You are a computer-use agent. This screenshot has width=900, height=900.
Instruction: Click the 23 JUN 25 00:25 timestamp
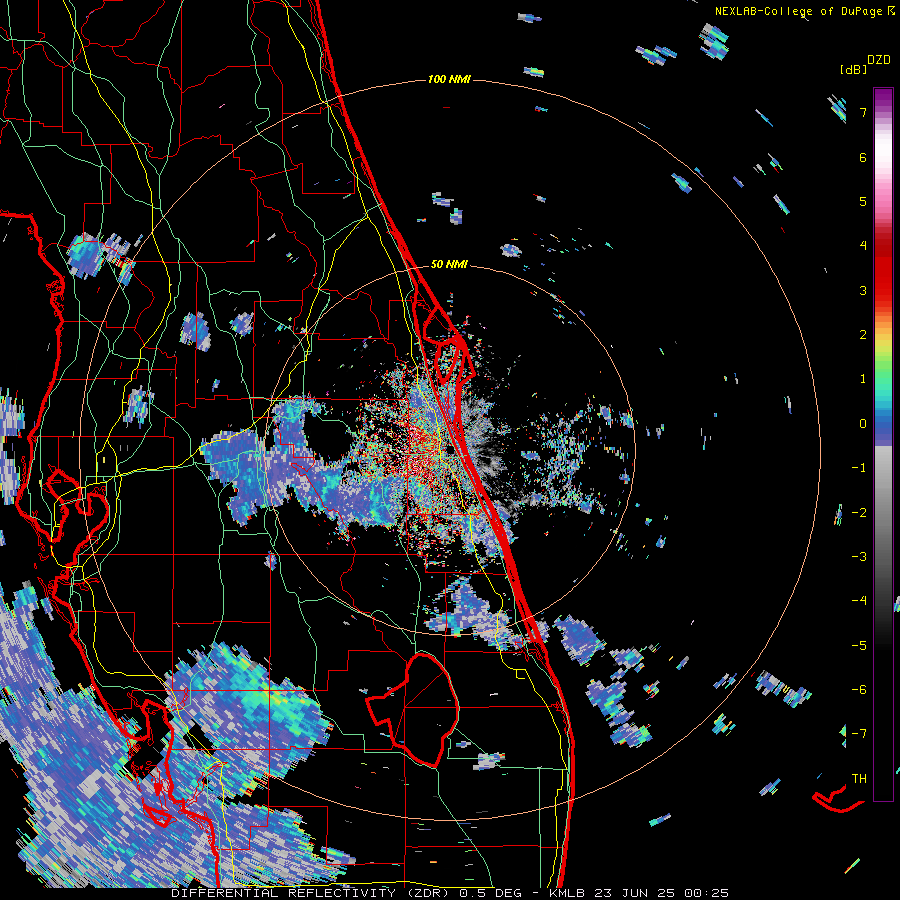click(660, 893)
